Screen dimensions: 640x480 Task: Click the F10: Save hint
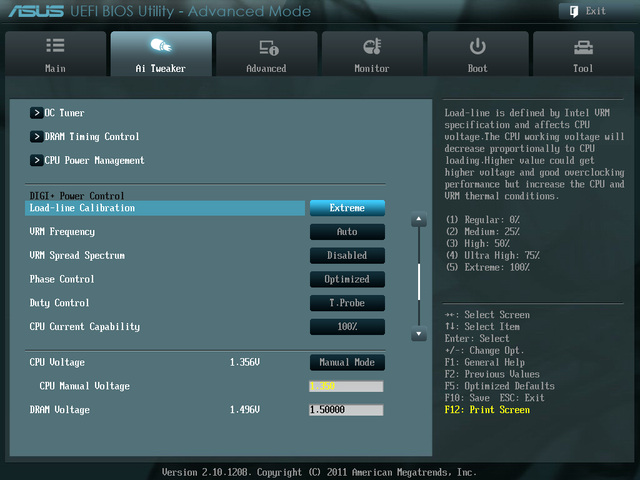pos(467,398)
